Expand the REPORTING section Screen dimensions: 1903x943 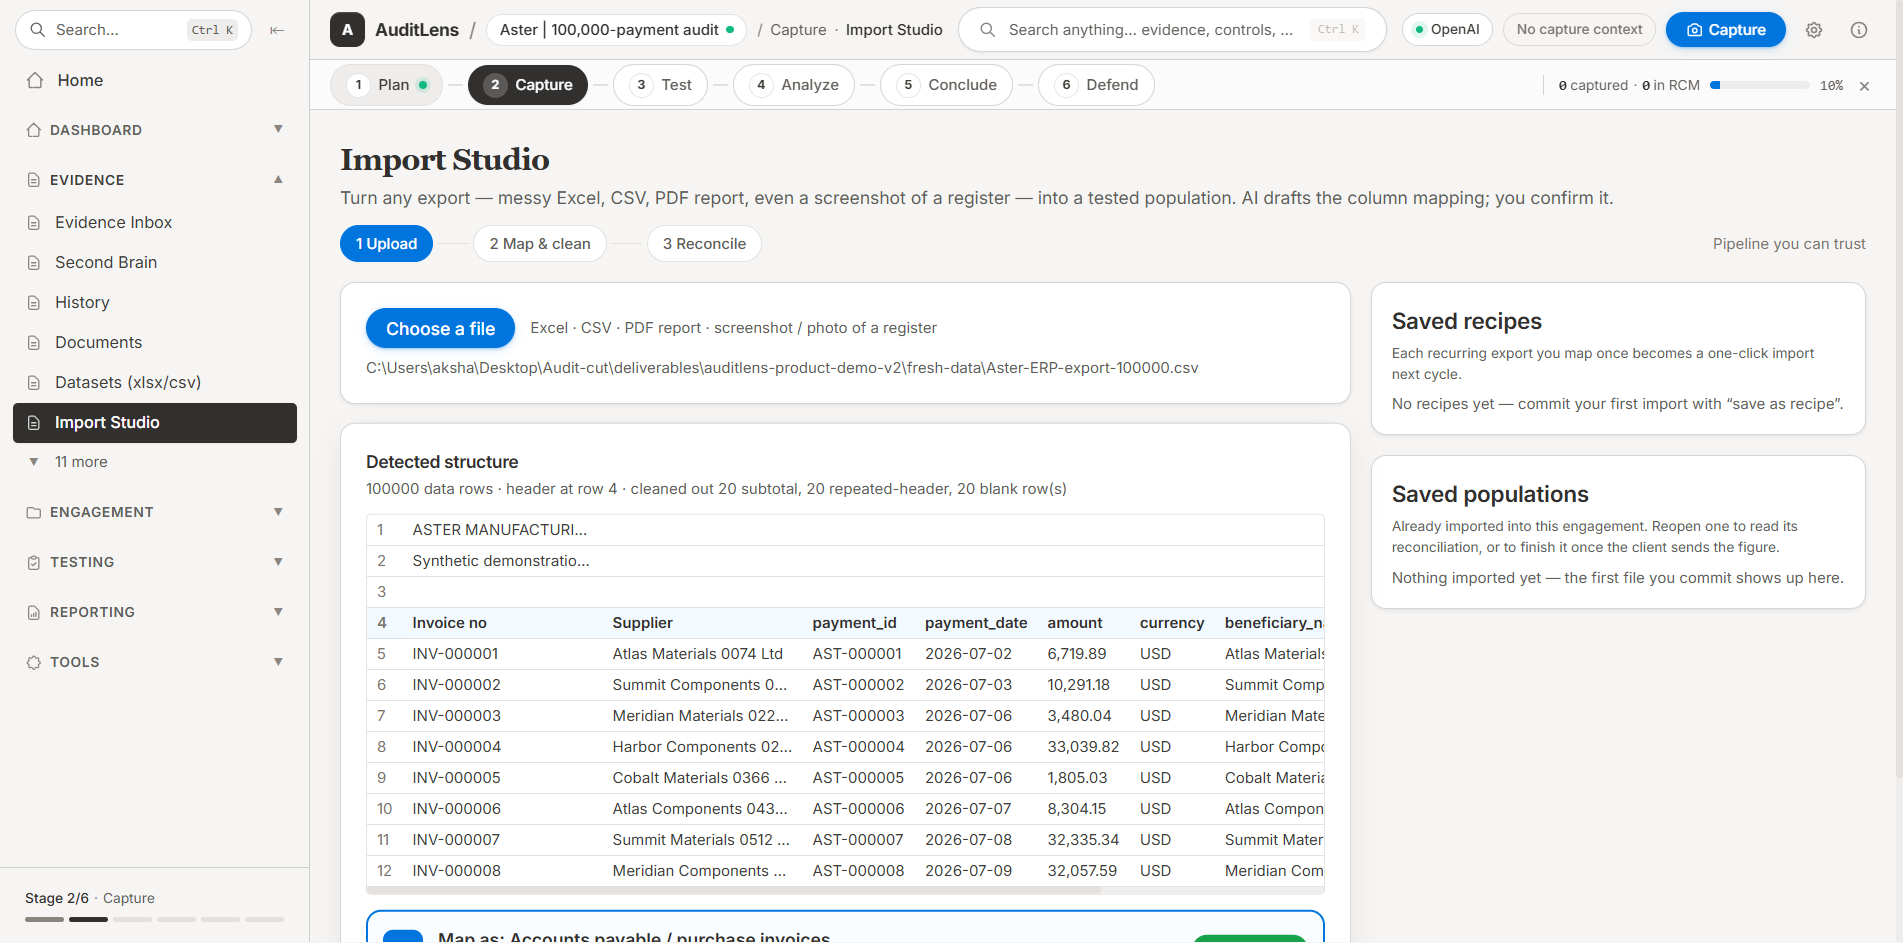[x=155, y=612]
